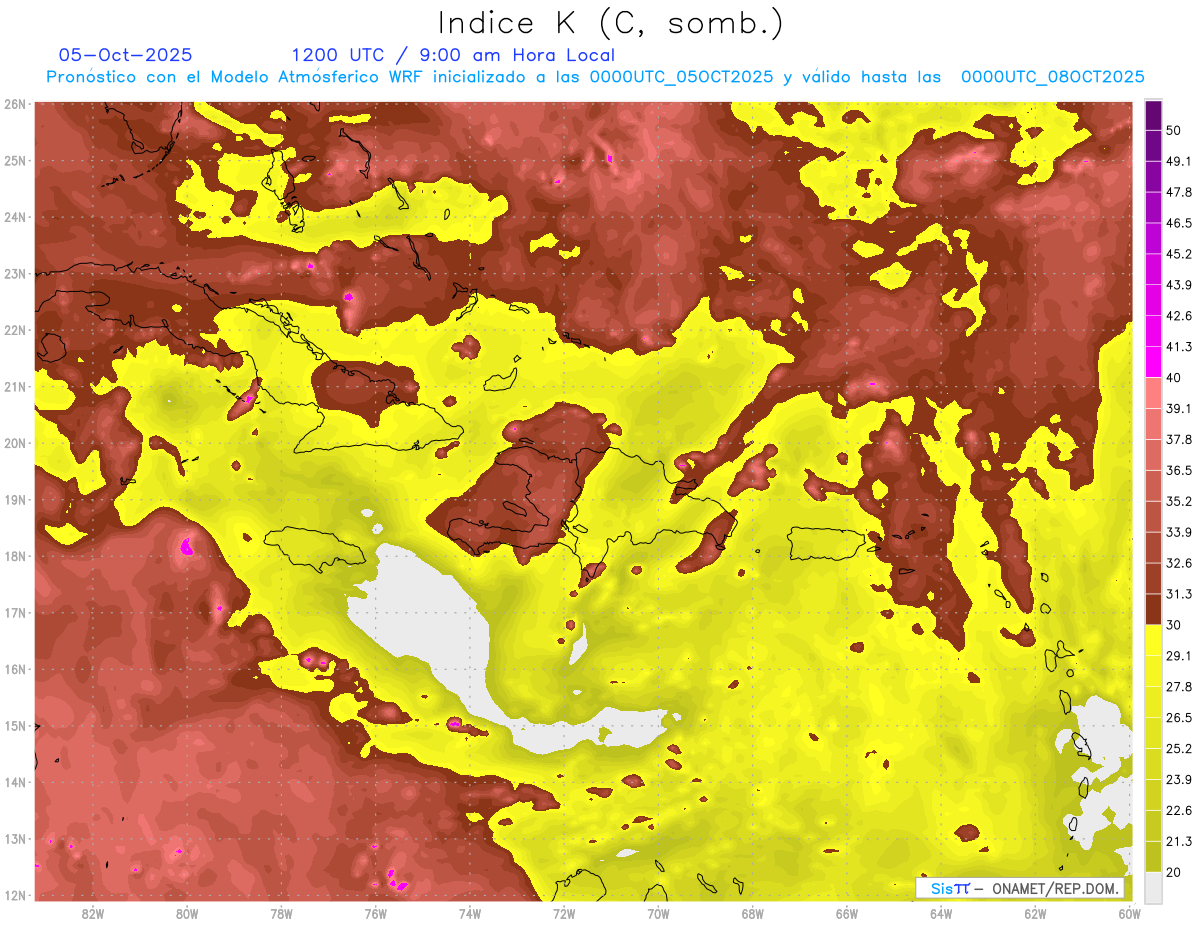The height and width of the screenshot is (927, 1200).
Task: Click the longitude label "60W"
Action: (1129, 914)
